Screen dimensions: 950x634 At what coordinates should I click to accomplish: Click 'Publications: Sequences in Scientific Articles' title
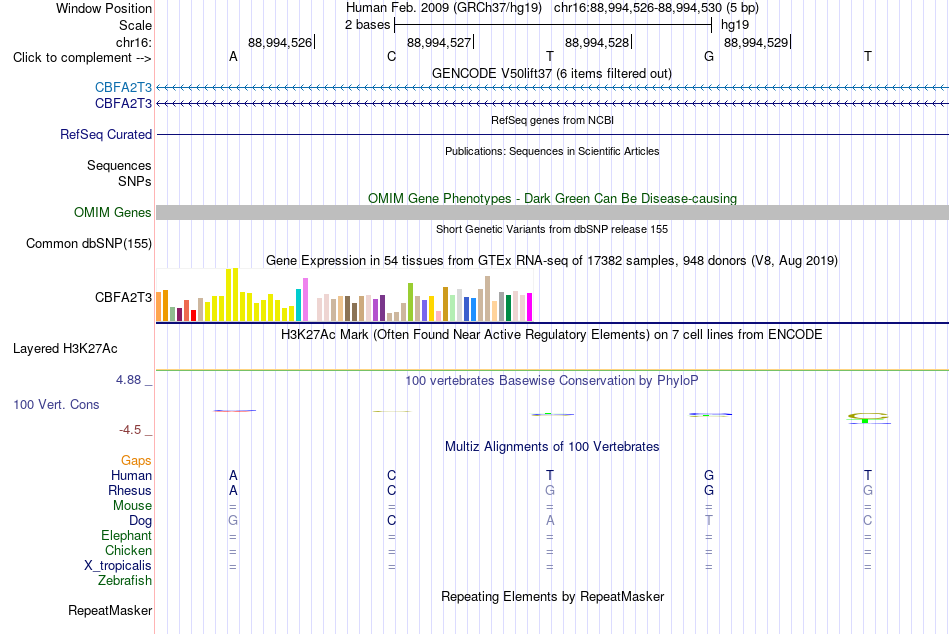click(552, 151)
